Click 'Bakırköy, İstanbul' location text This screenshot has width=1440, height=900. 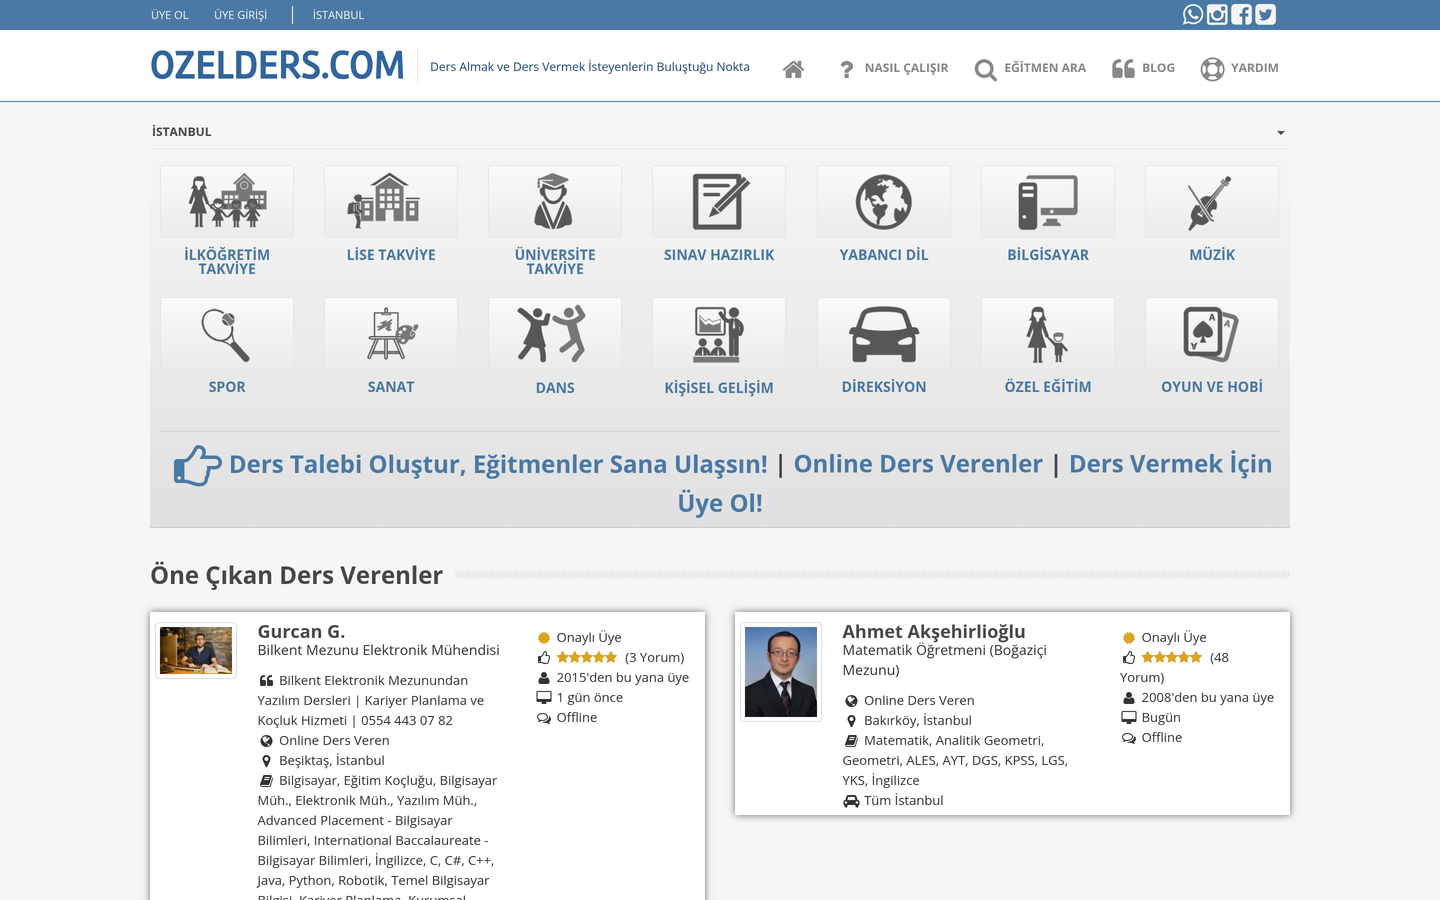click(918, 721)
